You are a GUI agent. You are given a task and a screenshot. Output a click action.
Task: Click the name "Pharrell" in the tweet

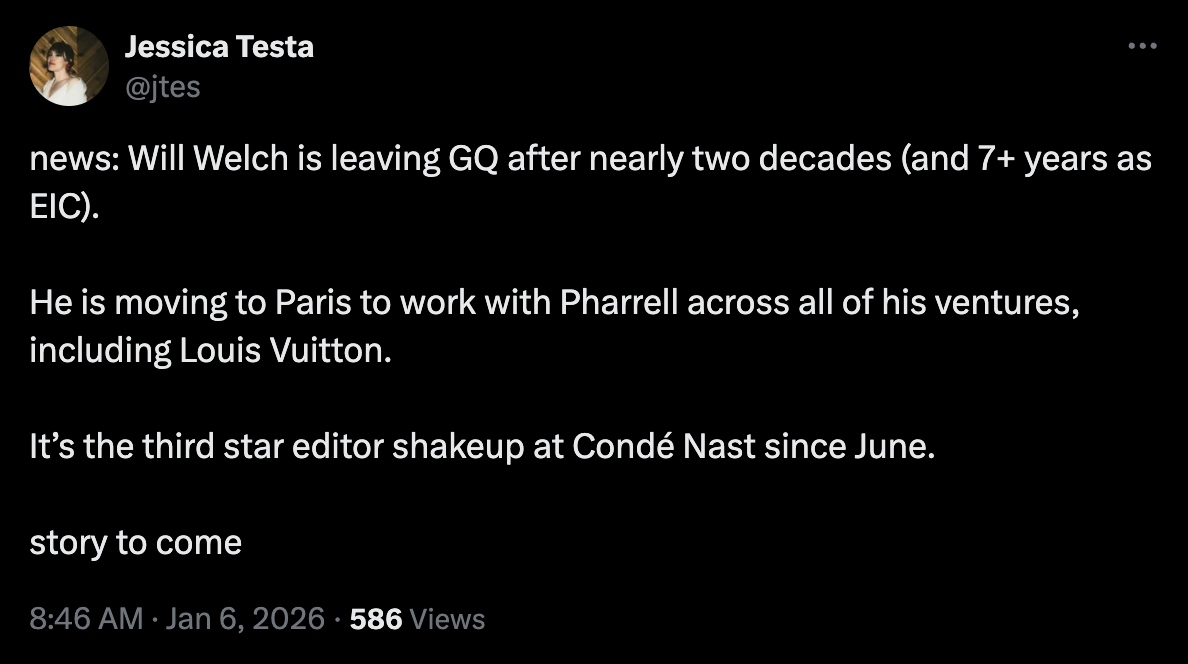tap(618, 303)
